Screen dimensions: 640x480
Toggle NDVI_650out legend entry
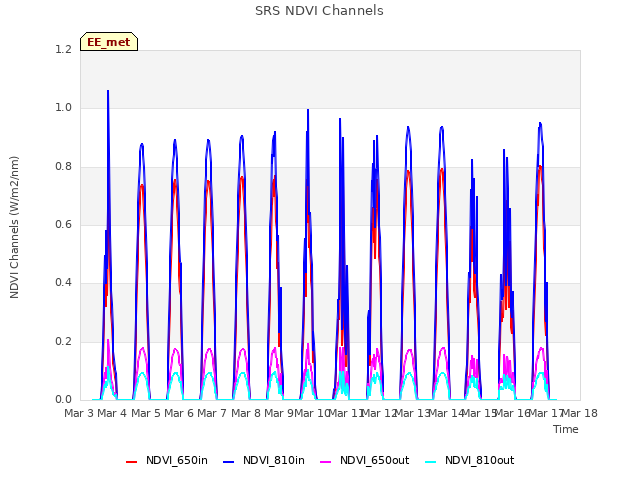(x=364, y=461)
